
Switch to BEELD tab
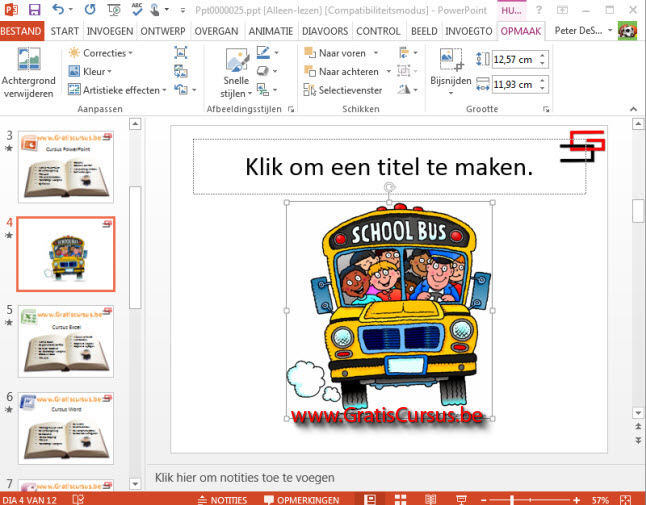[x=424, y=31]
